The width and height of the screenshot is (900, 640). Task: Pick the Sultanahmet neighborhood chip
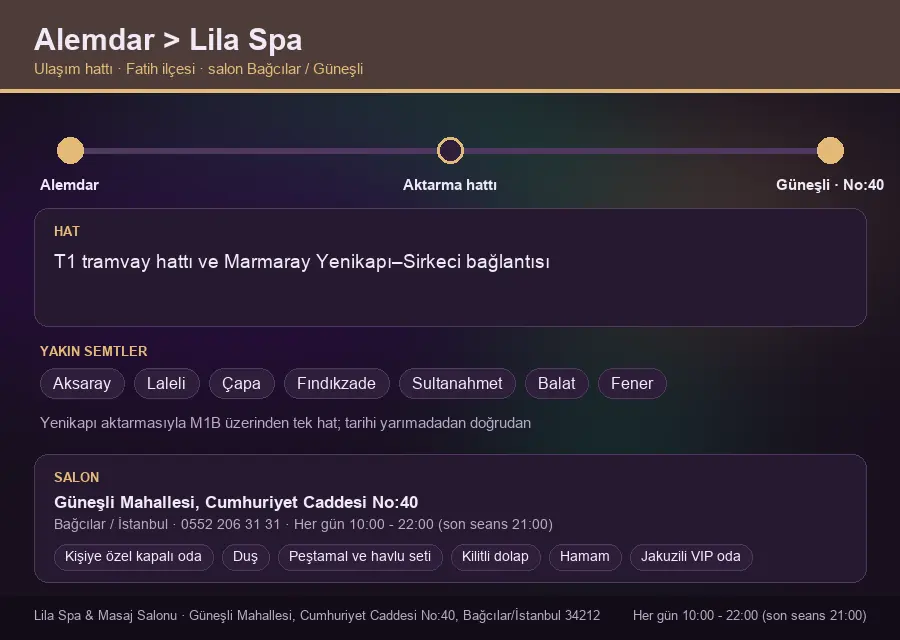pyautogui.click(x=457, y=383)
